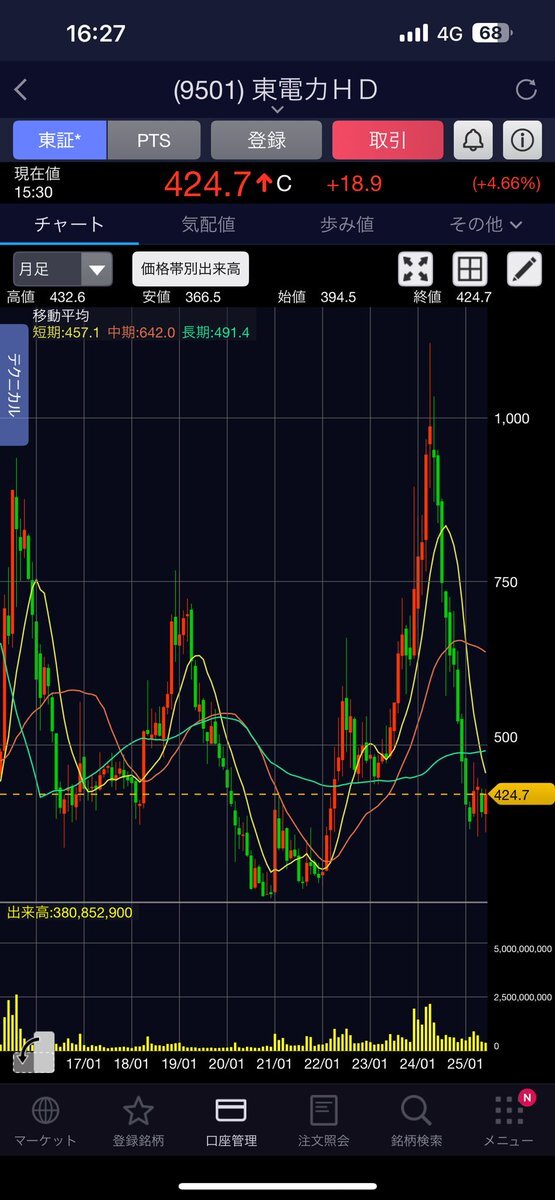
Task: Select the pencil drawing tool
Action: click(x=523, y=269)
